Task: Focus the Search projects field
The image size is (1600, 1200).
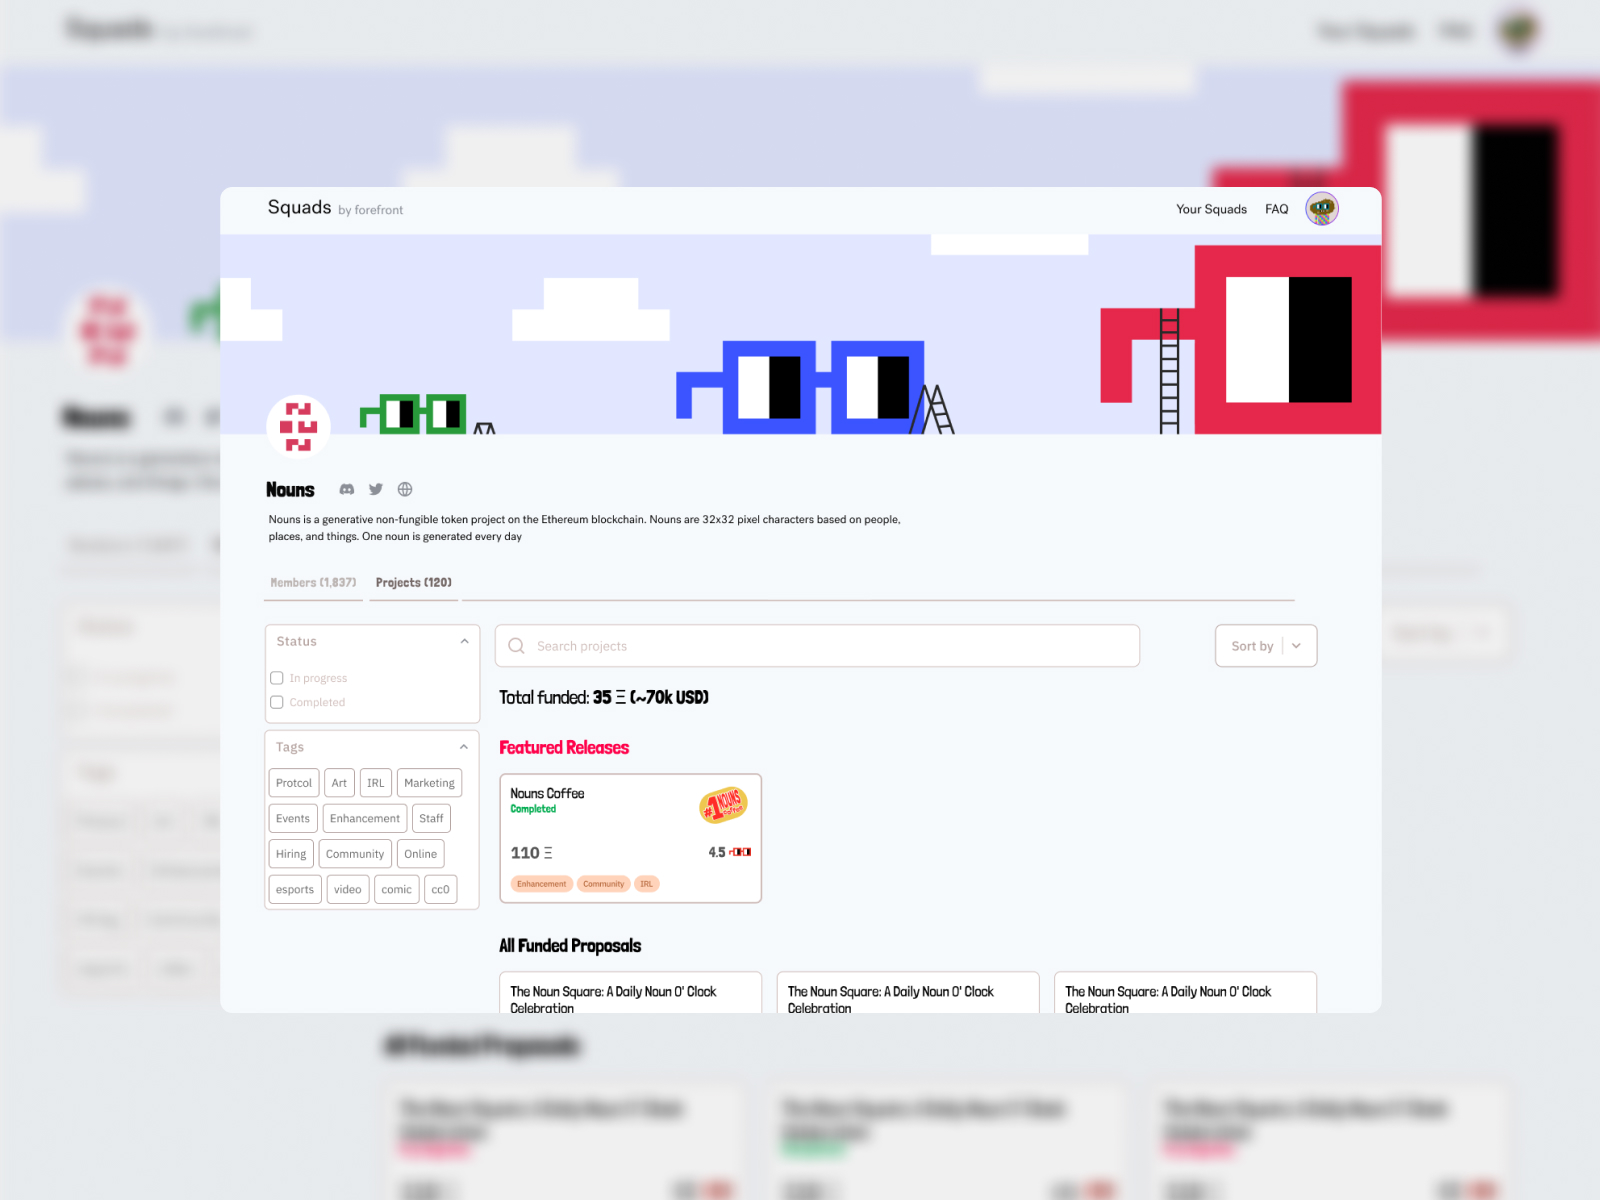Action: coord(817,646)
